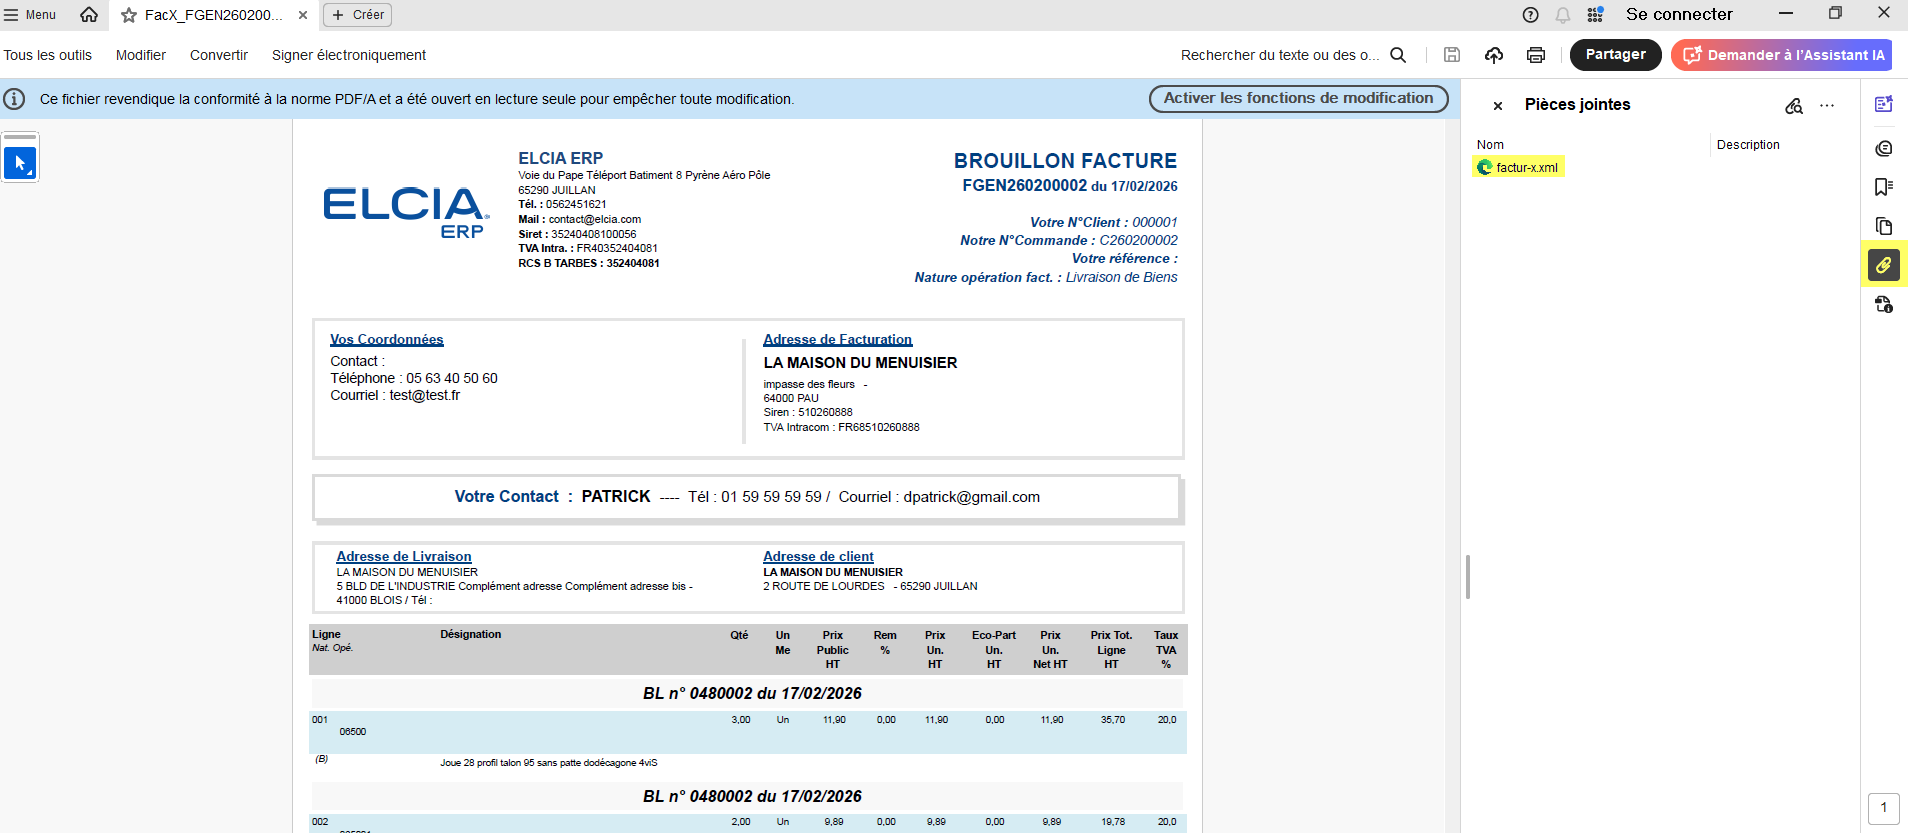1908x833 pixels.
Task: Open the help question mark icon
Action: click(x=1530, y=15)
